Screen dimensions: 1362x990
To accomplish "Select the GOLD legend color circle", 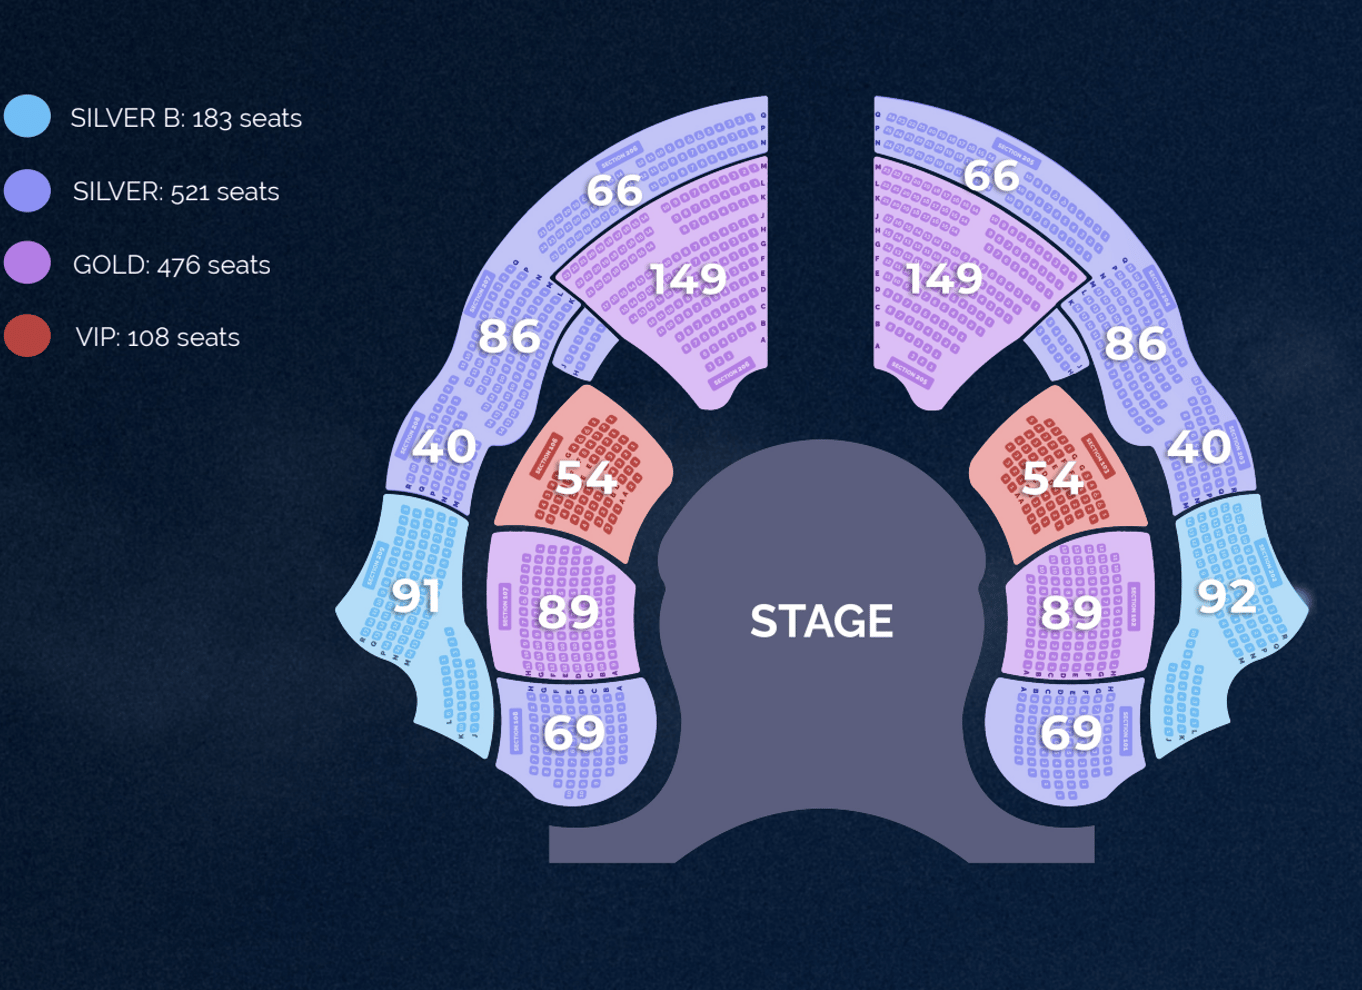I will point(27,263).
